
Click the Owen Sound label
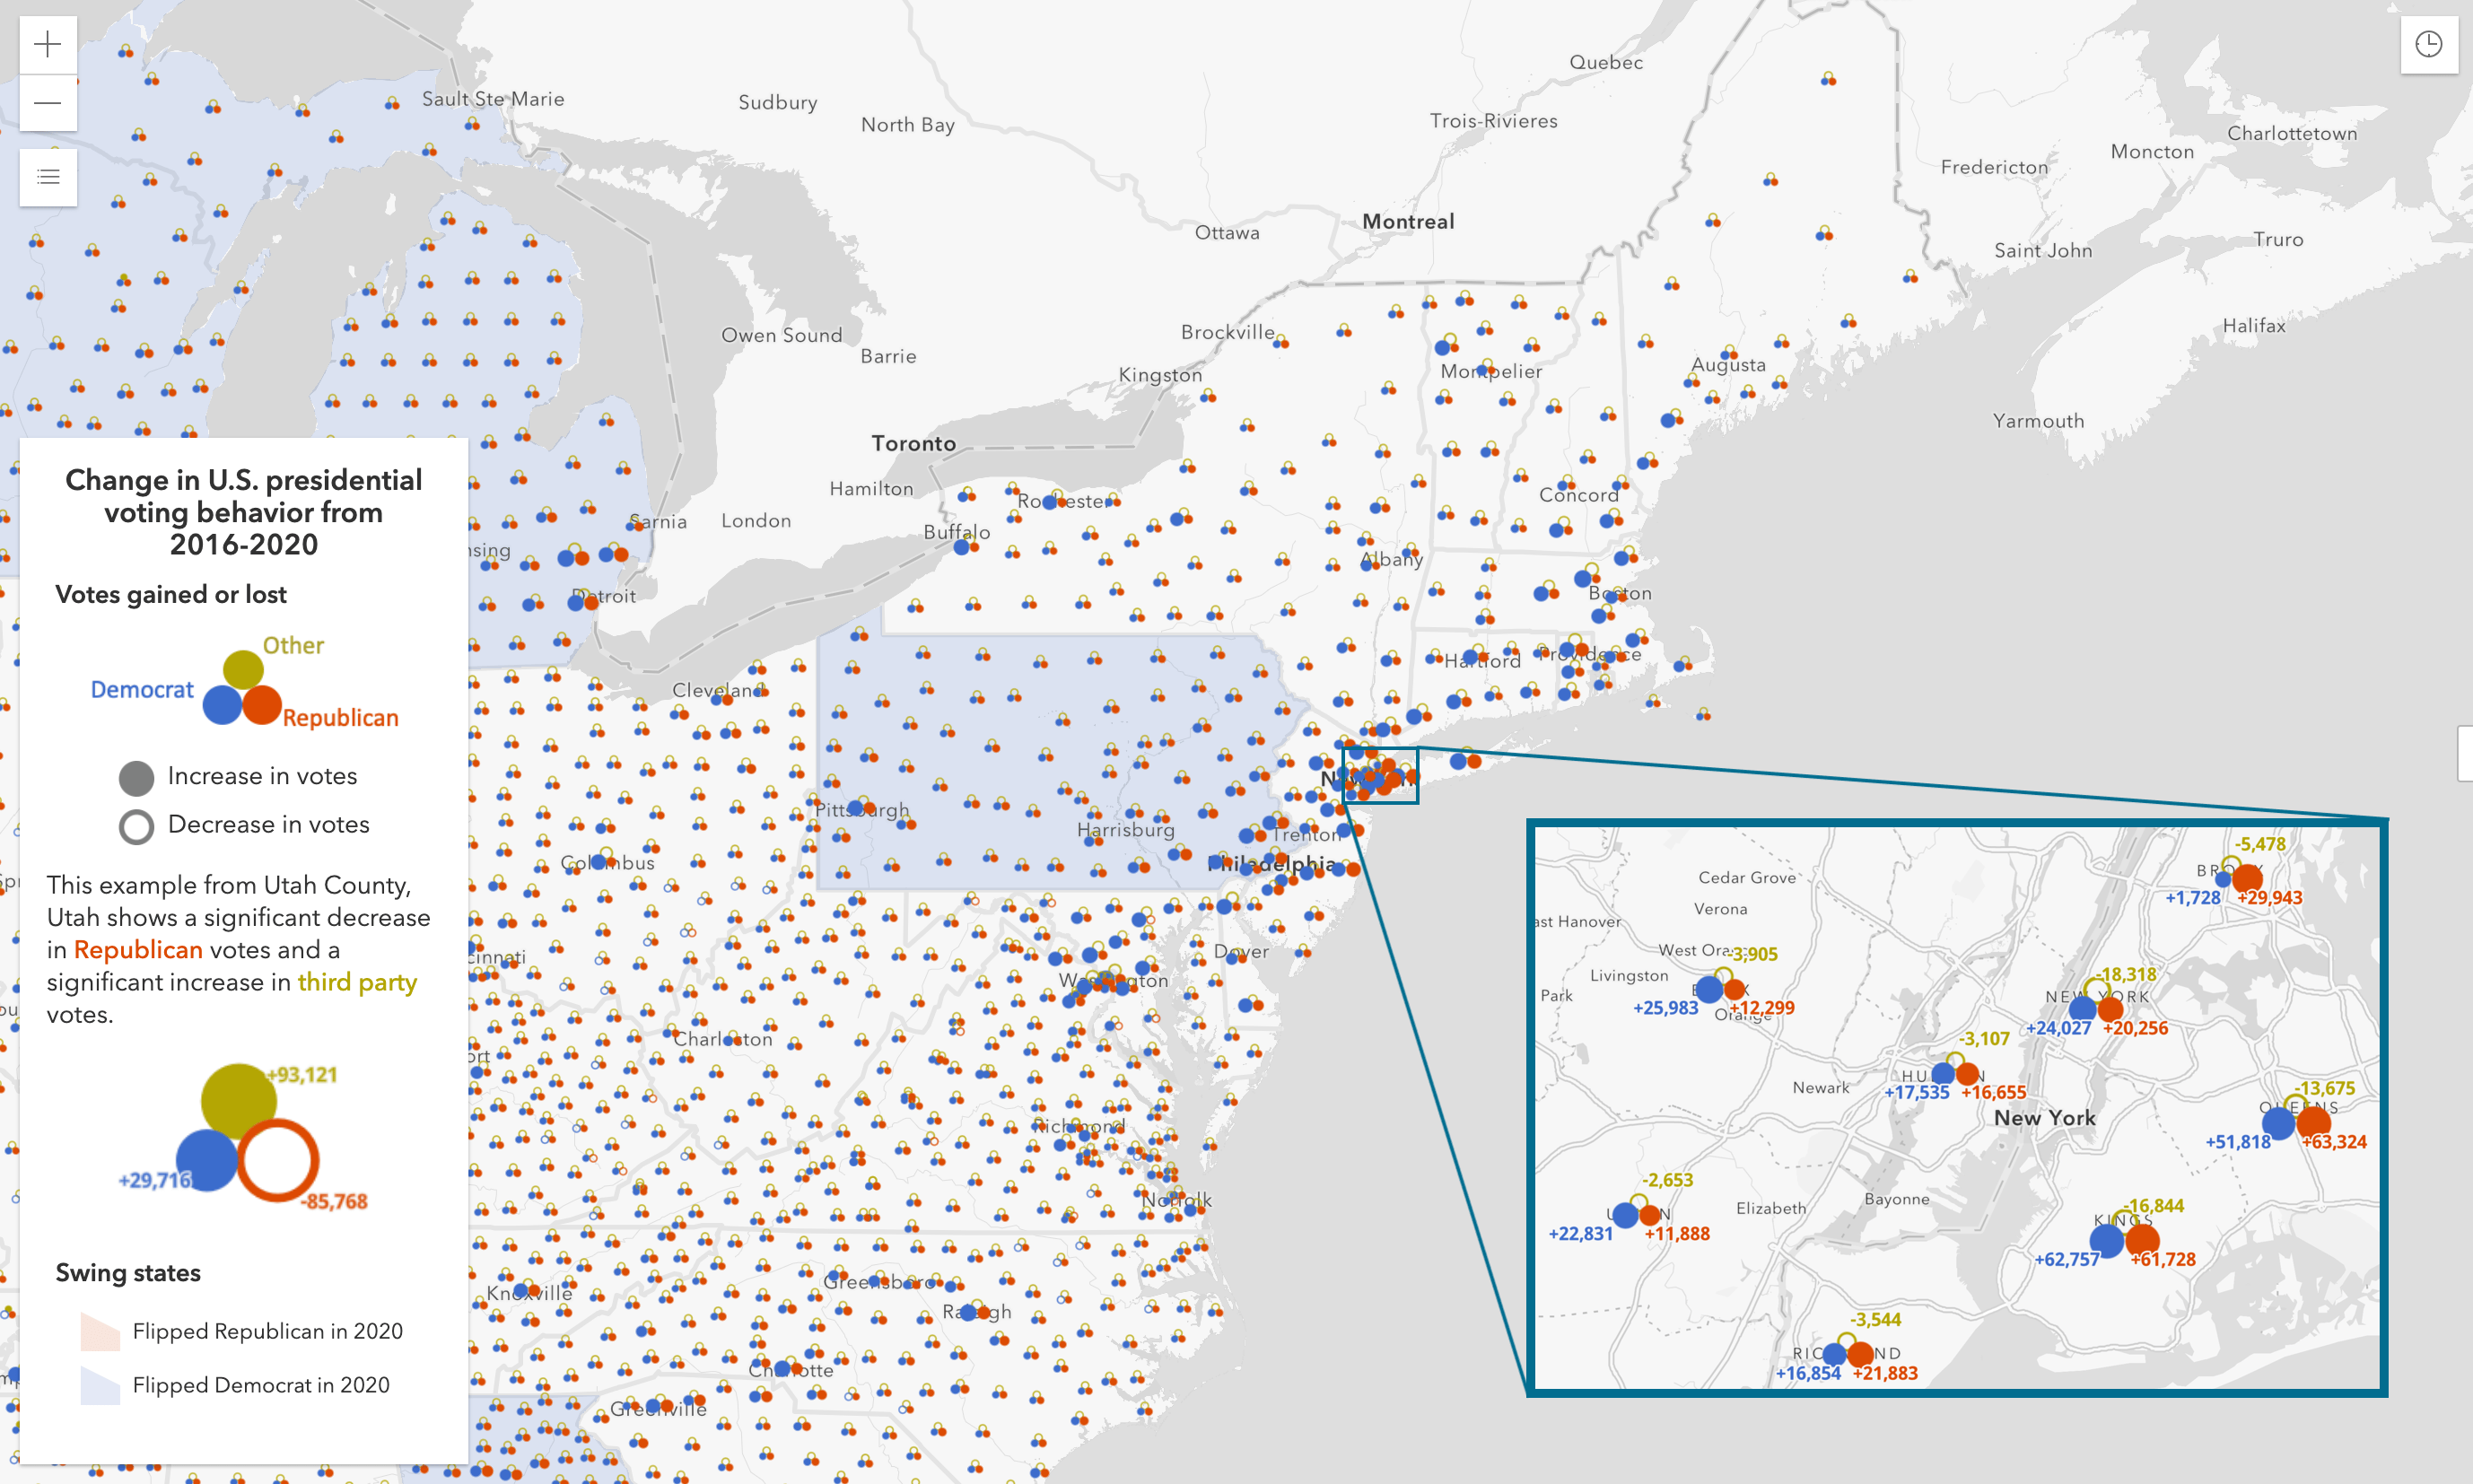[782, 335]
